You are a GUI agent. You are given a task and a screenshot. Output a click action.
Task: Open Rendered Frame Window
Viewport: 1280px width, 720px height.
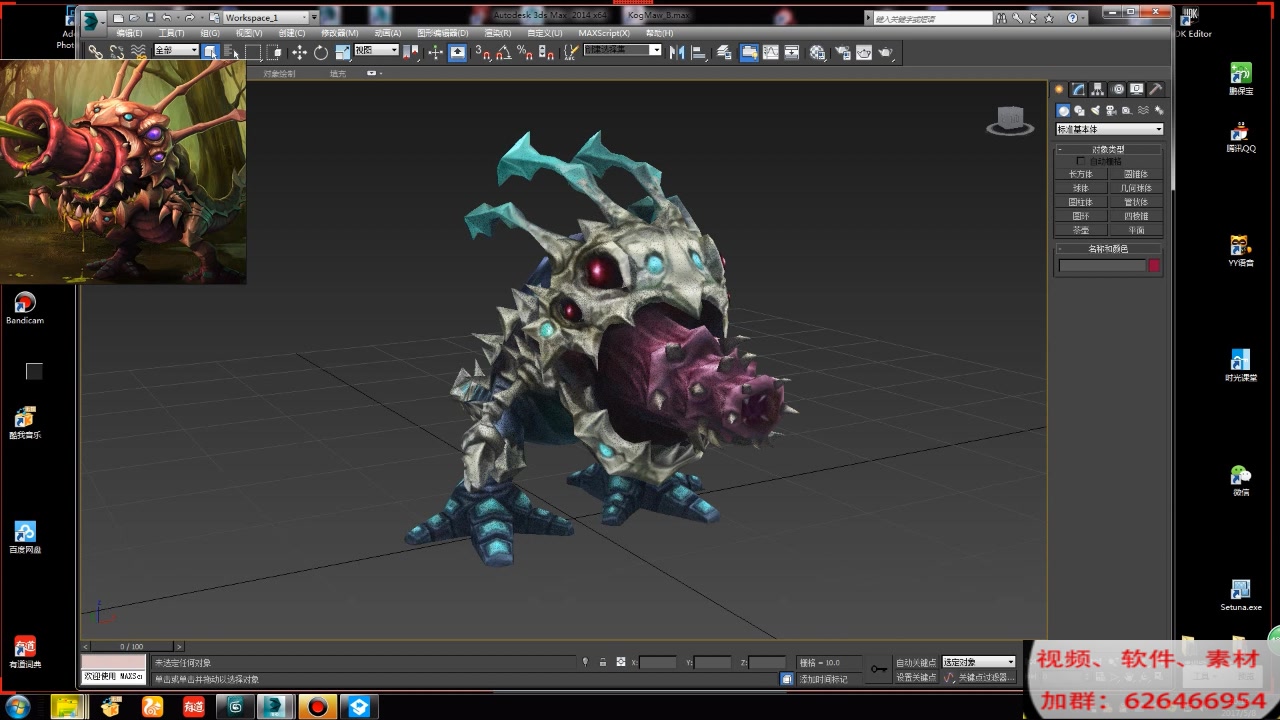pyautogui.click(x=864, y=52)
